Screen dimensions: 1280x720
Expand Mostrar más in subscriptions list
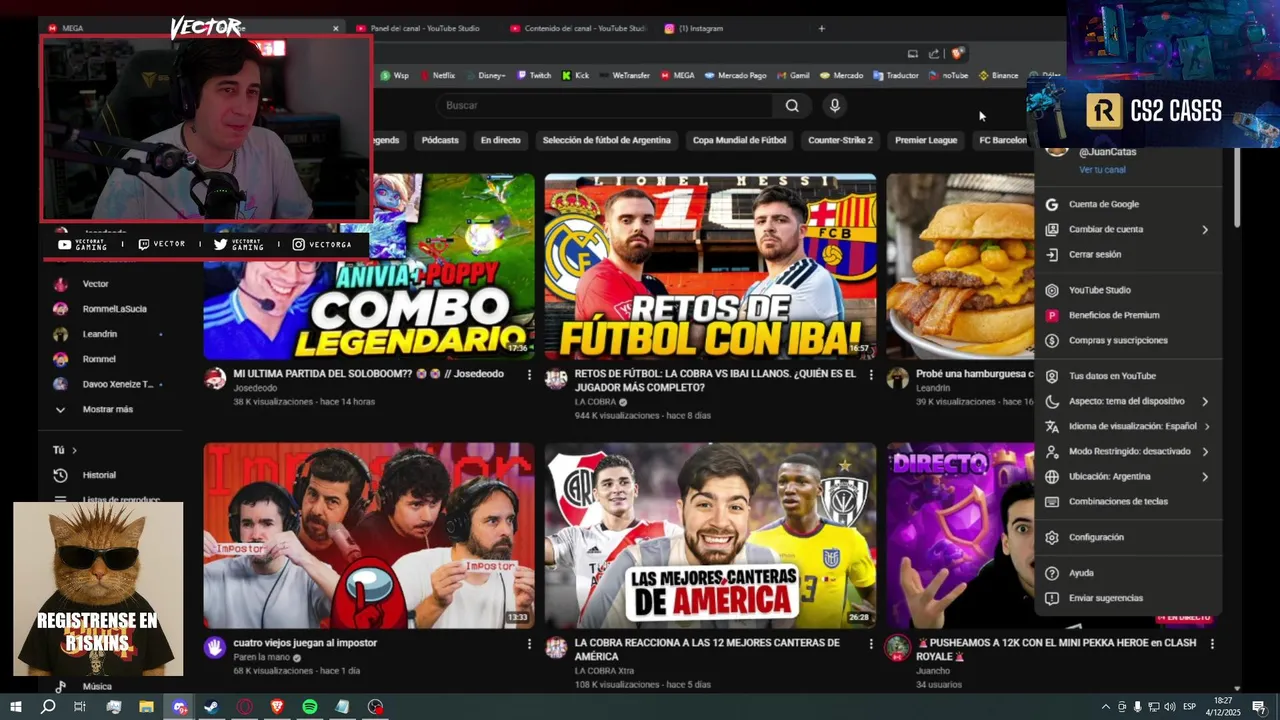(x=108, y=409)
